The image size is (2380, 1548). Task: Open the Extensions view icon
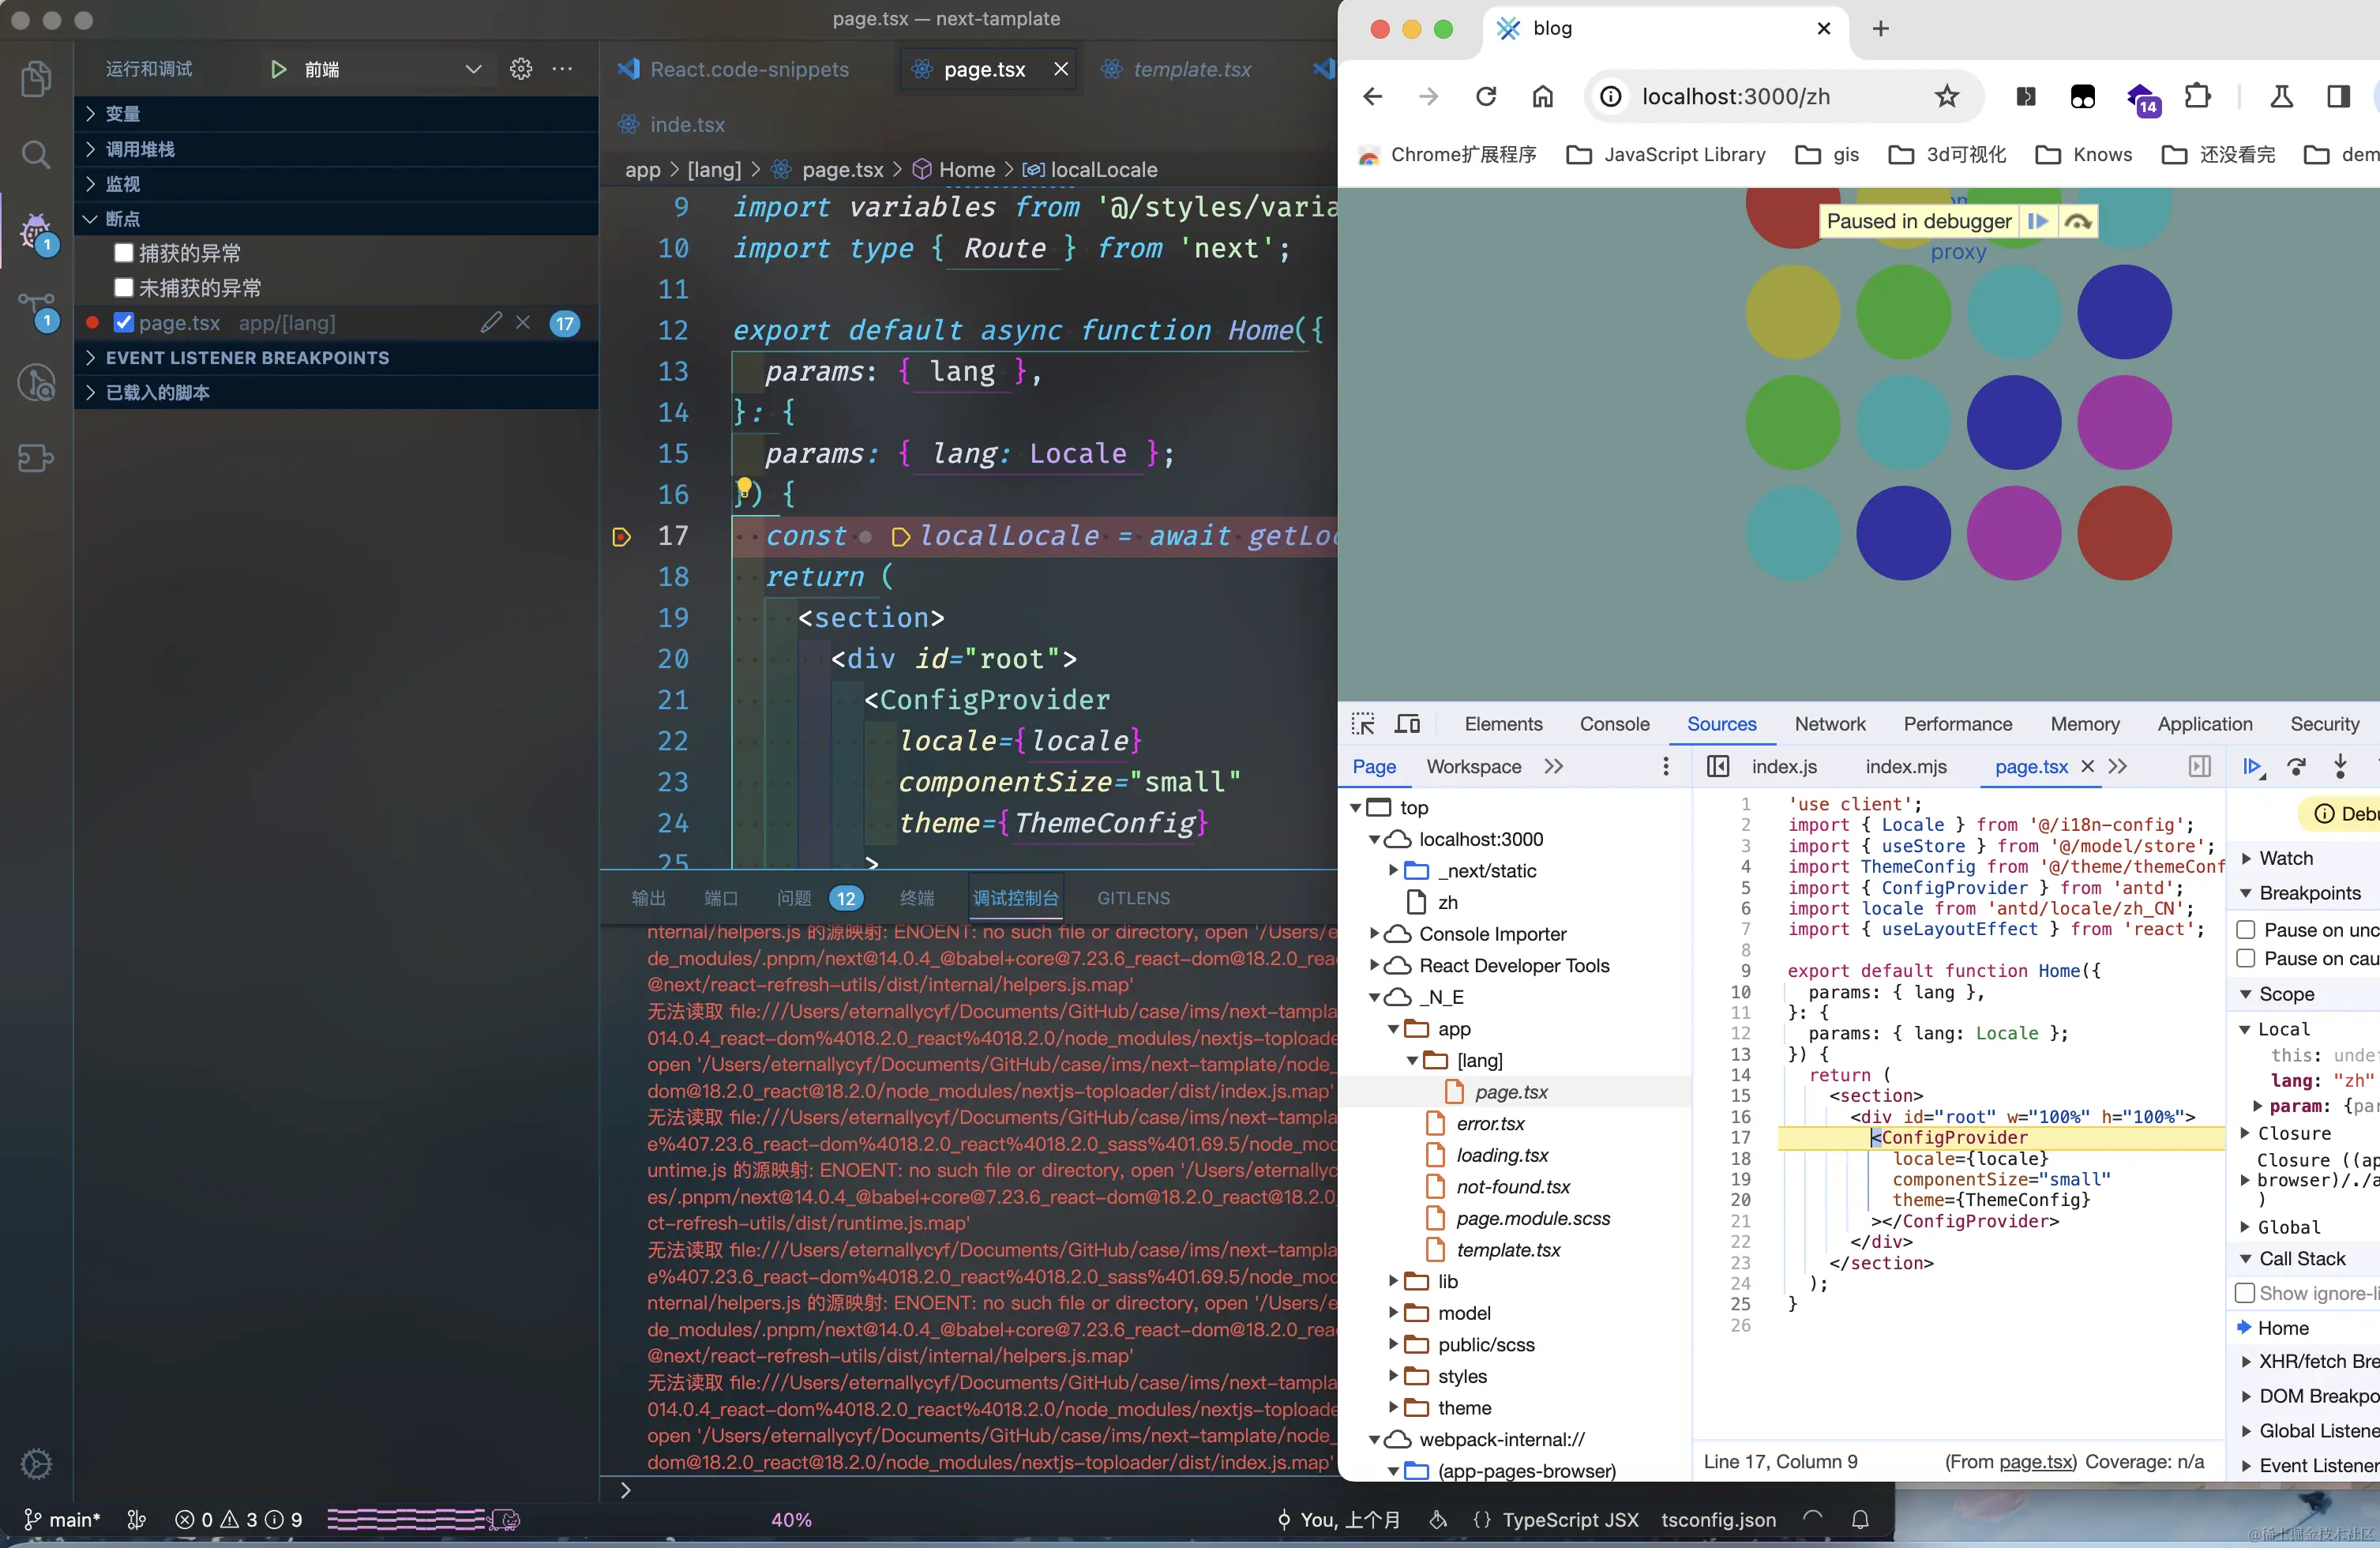pyautogui.click(x=36, y=458)
